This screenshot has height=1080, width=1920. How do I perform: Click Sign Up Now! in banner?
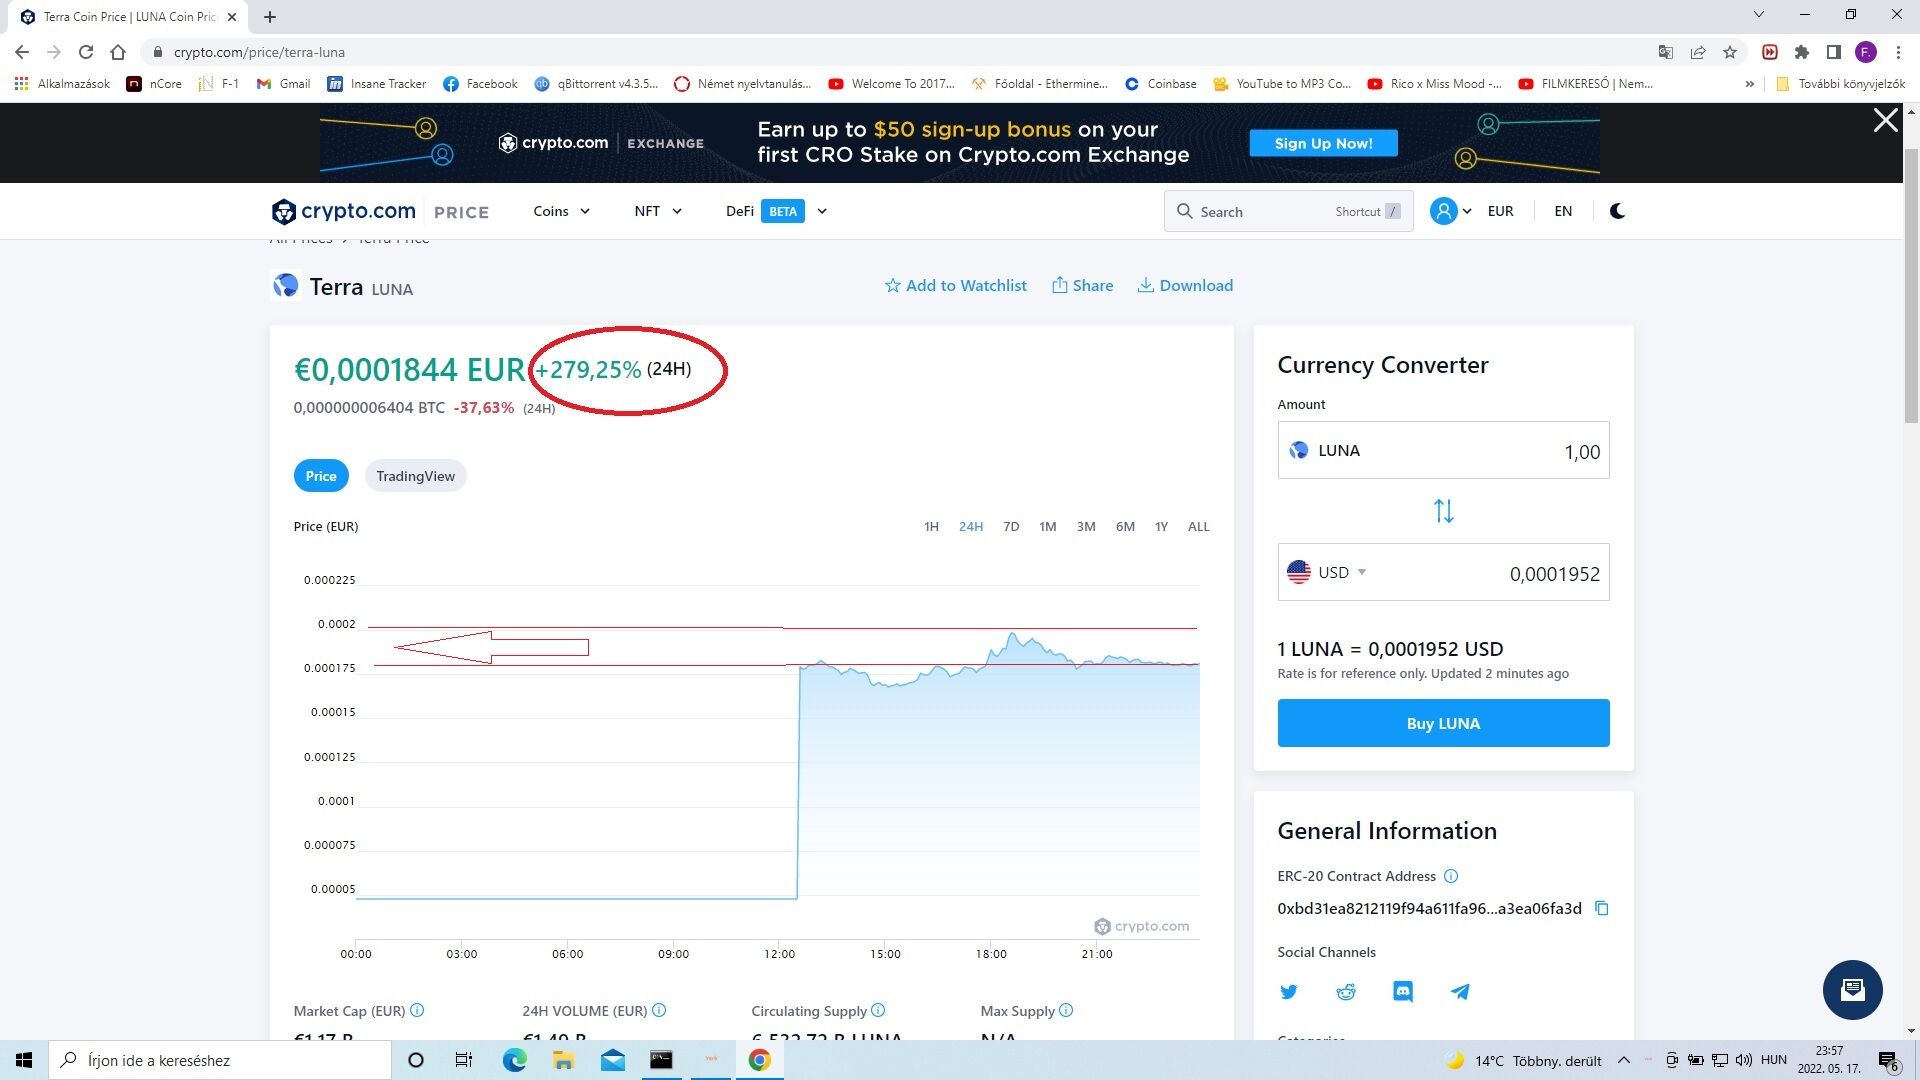[1323, 143]
